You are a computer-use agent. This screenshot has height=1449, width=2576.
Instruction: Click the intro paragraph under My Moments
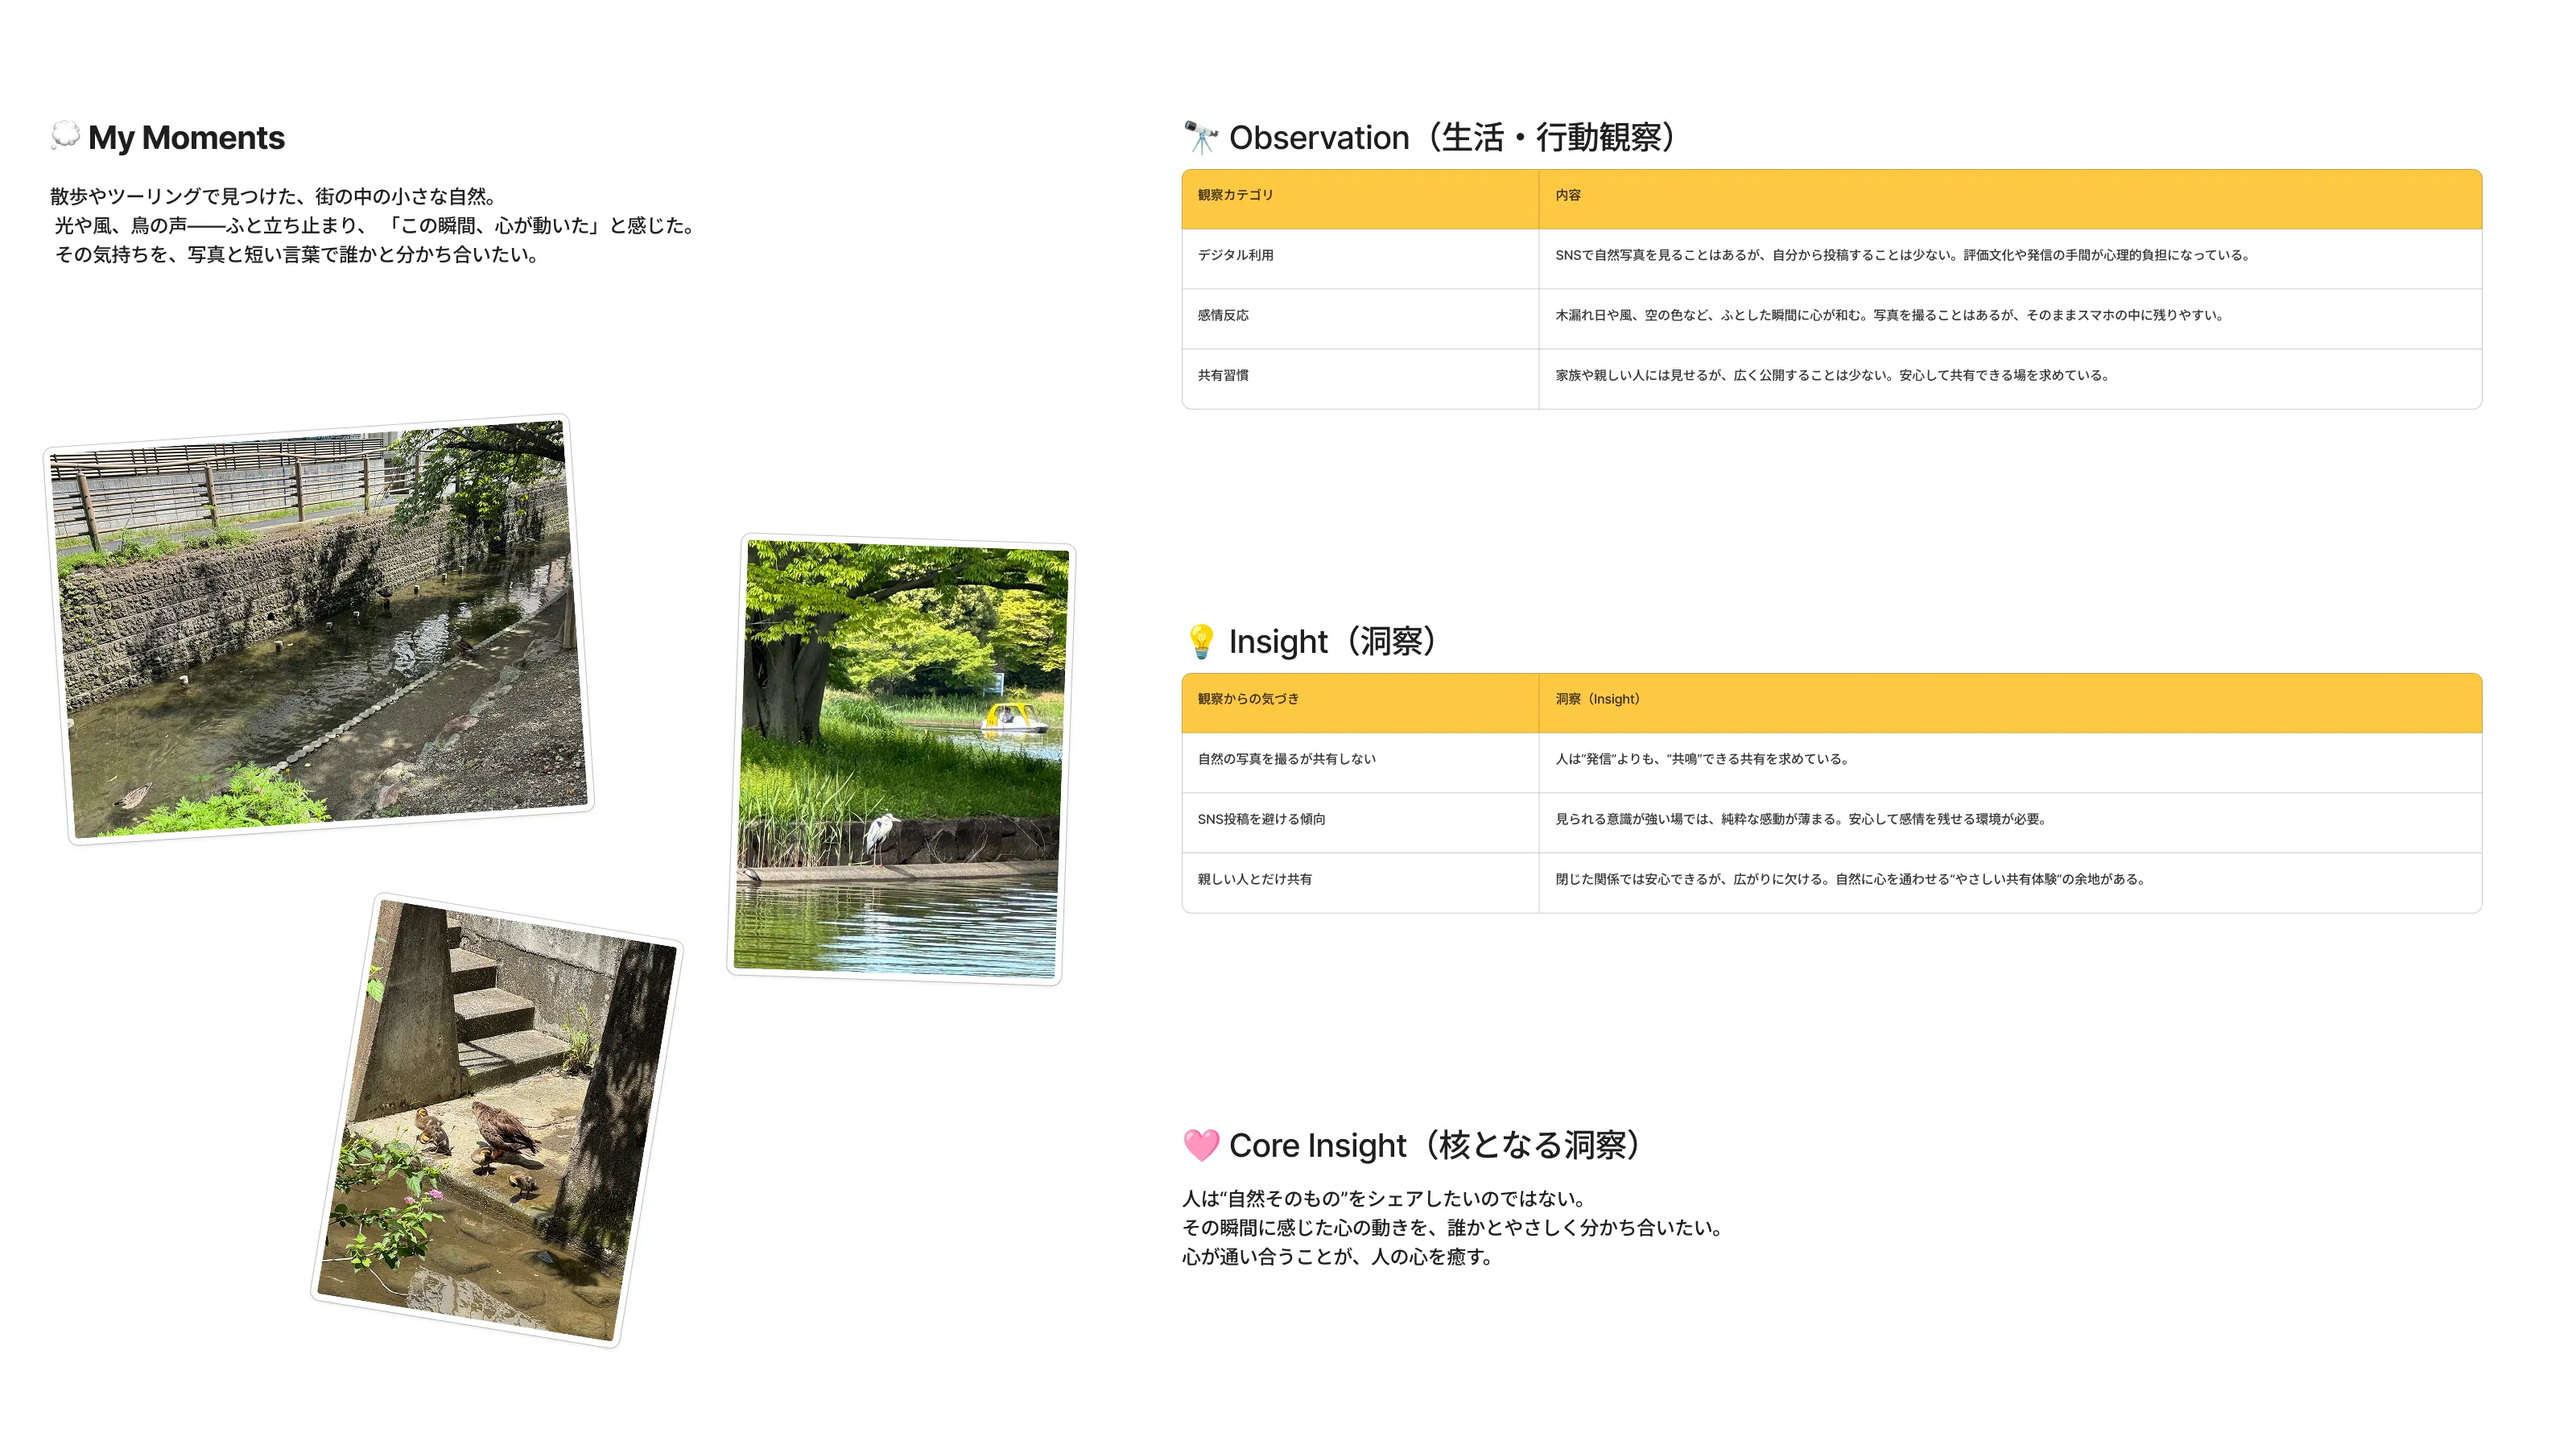pos(375,227)
